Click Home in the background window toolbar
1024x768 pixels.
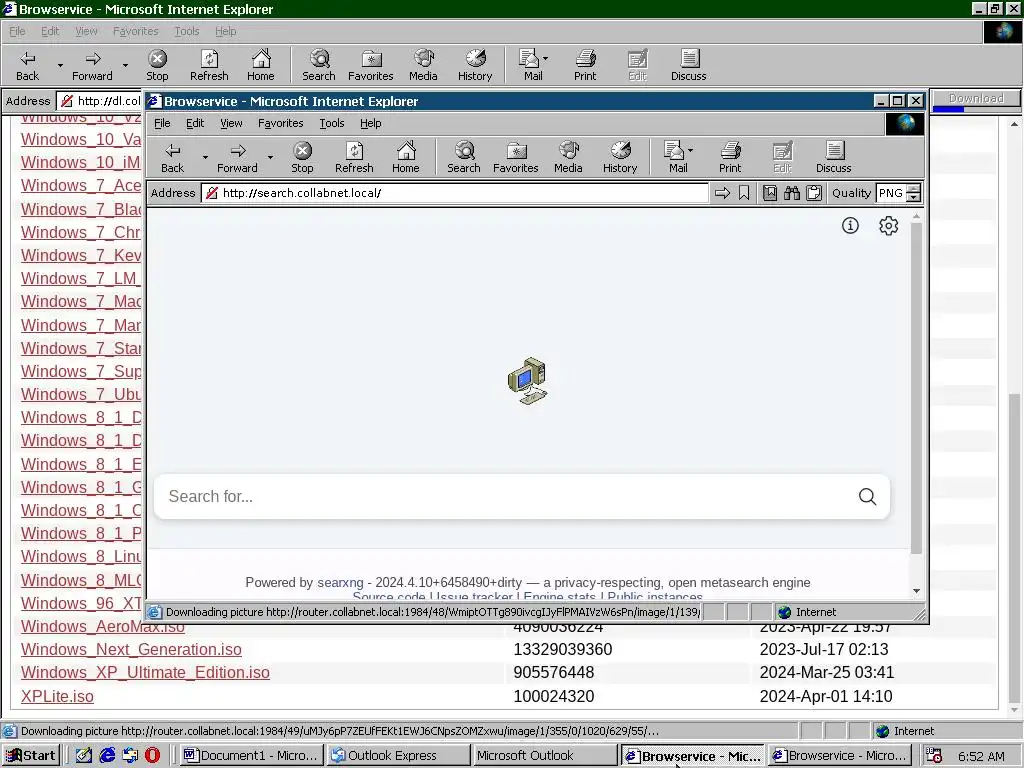click(261, 65)
